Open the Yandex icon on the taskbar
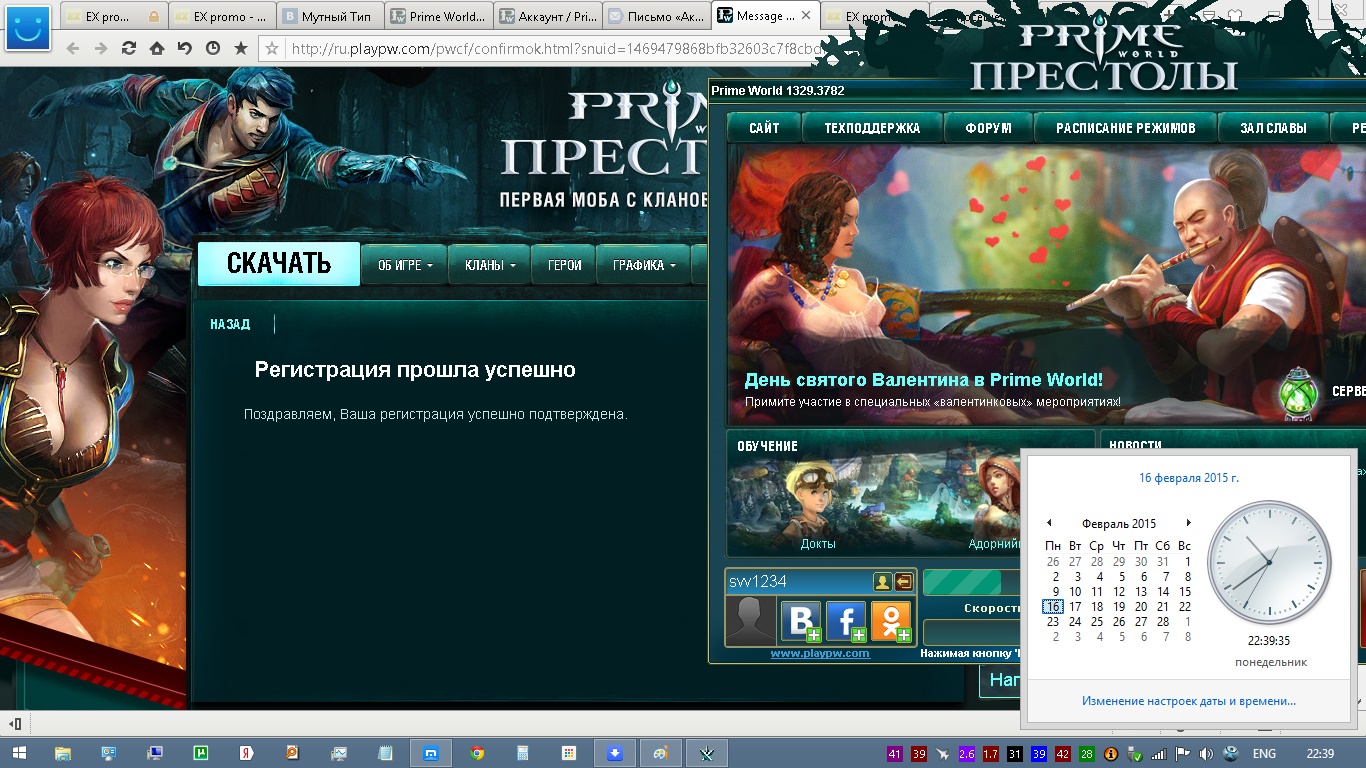This screenshot has height=768, width=1366. [245, 753]
